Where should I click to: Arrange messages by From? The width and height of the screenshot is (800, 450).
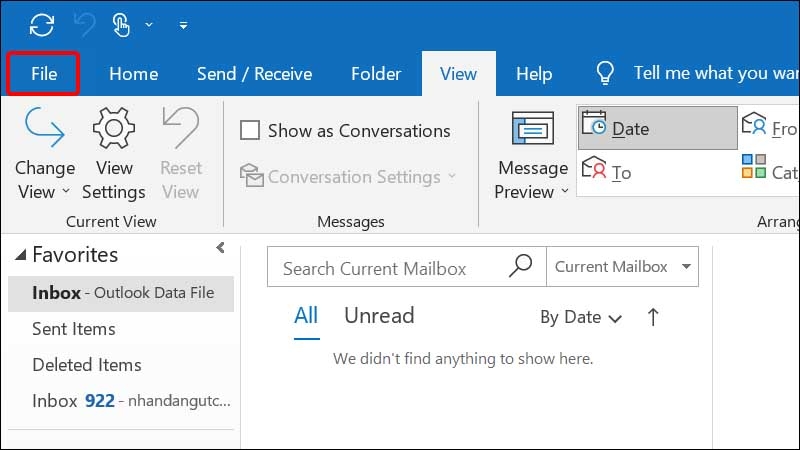(x=769, y=127)
